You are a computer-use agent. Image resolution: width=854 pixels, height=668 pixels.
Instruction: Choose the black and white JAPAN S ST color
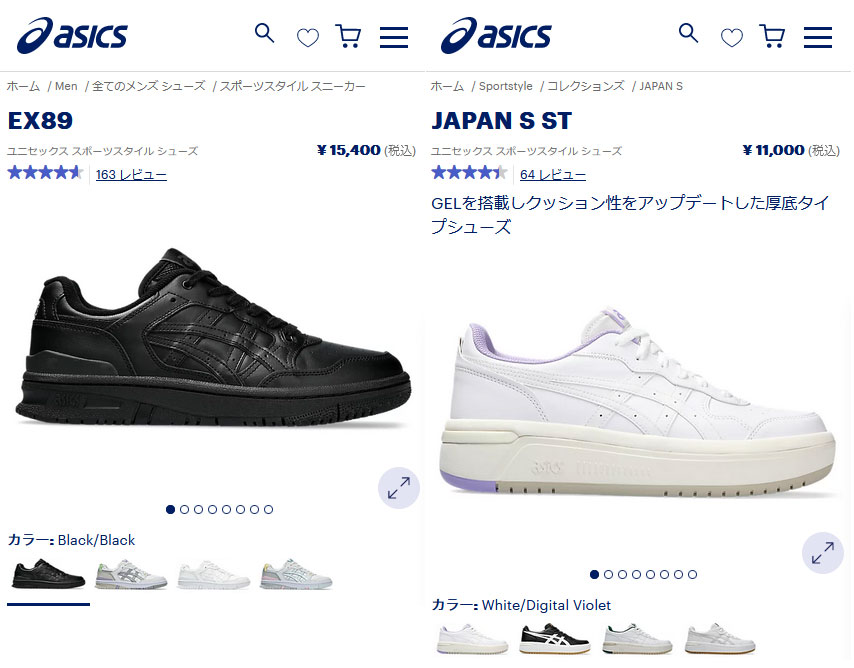[555, 639]
